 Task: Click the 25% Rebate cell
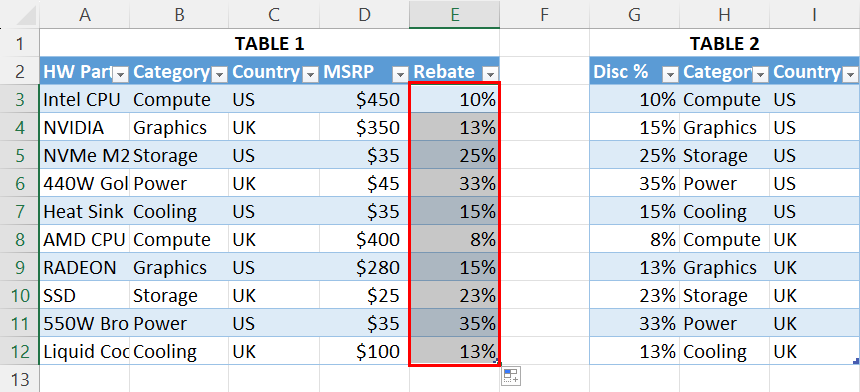point(454,155)
